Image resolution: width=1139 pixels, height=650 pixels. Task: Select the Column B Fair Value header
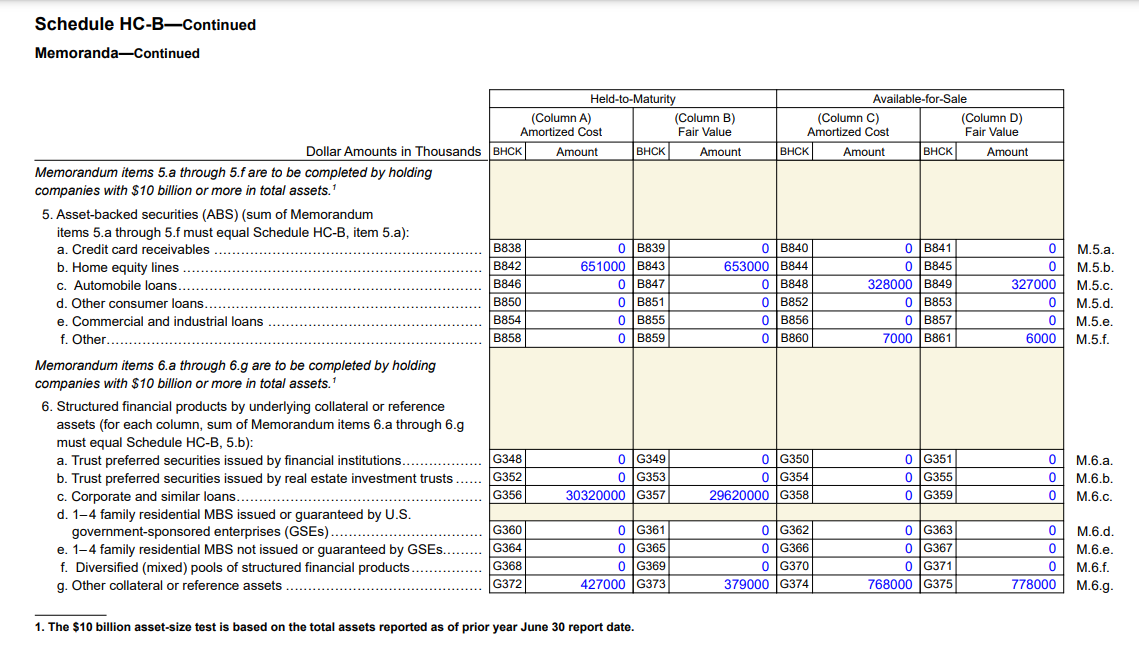point(704,125)
